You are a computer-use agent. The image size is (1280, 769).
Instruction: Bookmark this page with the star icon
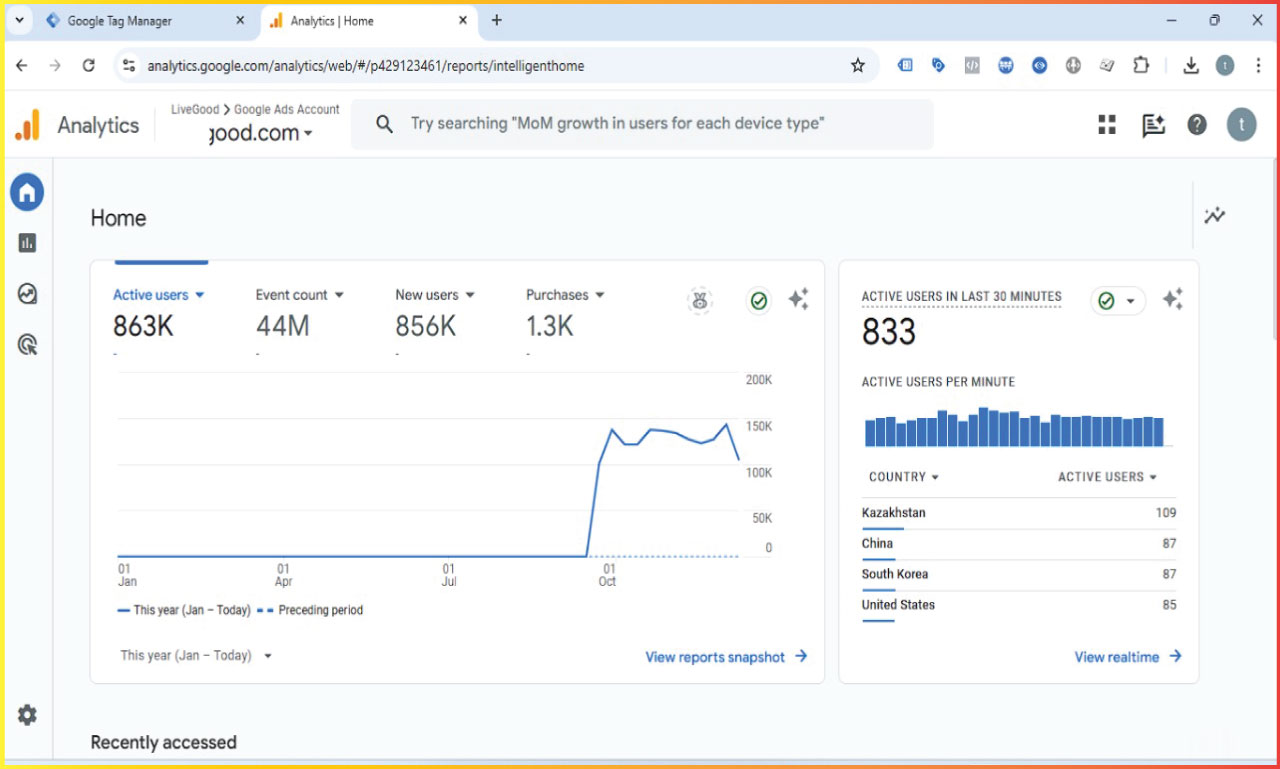[x=857, y=64]
